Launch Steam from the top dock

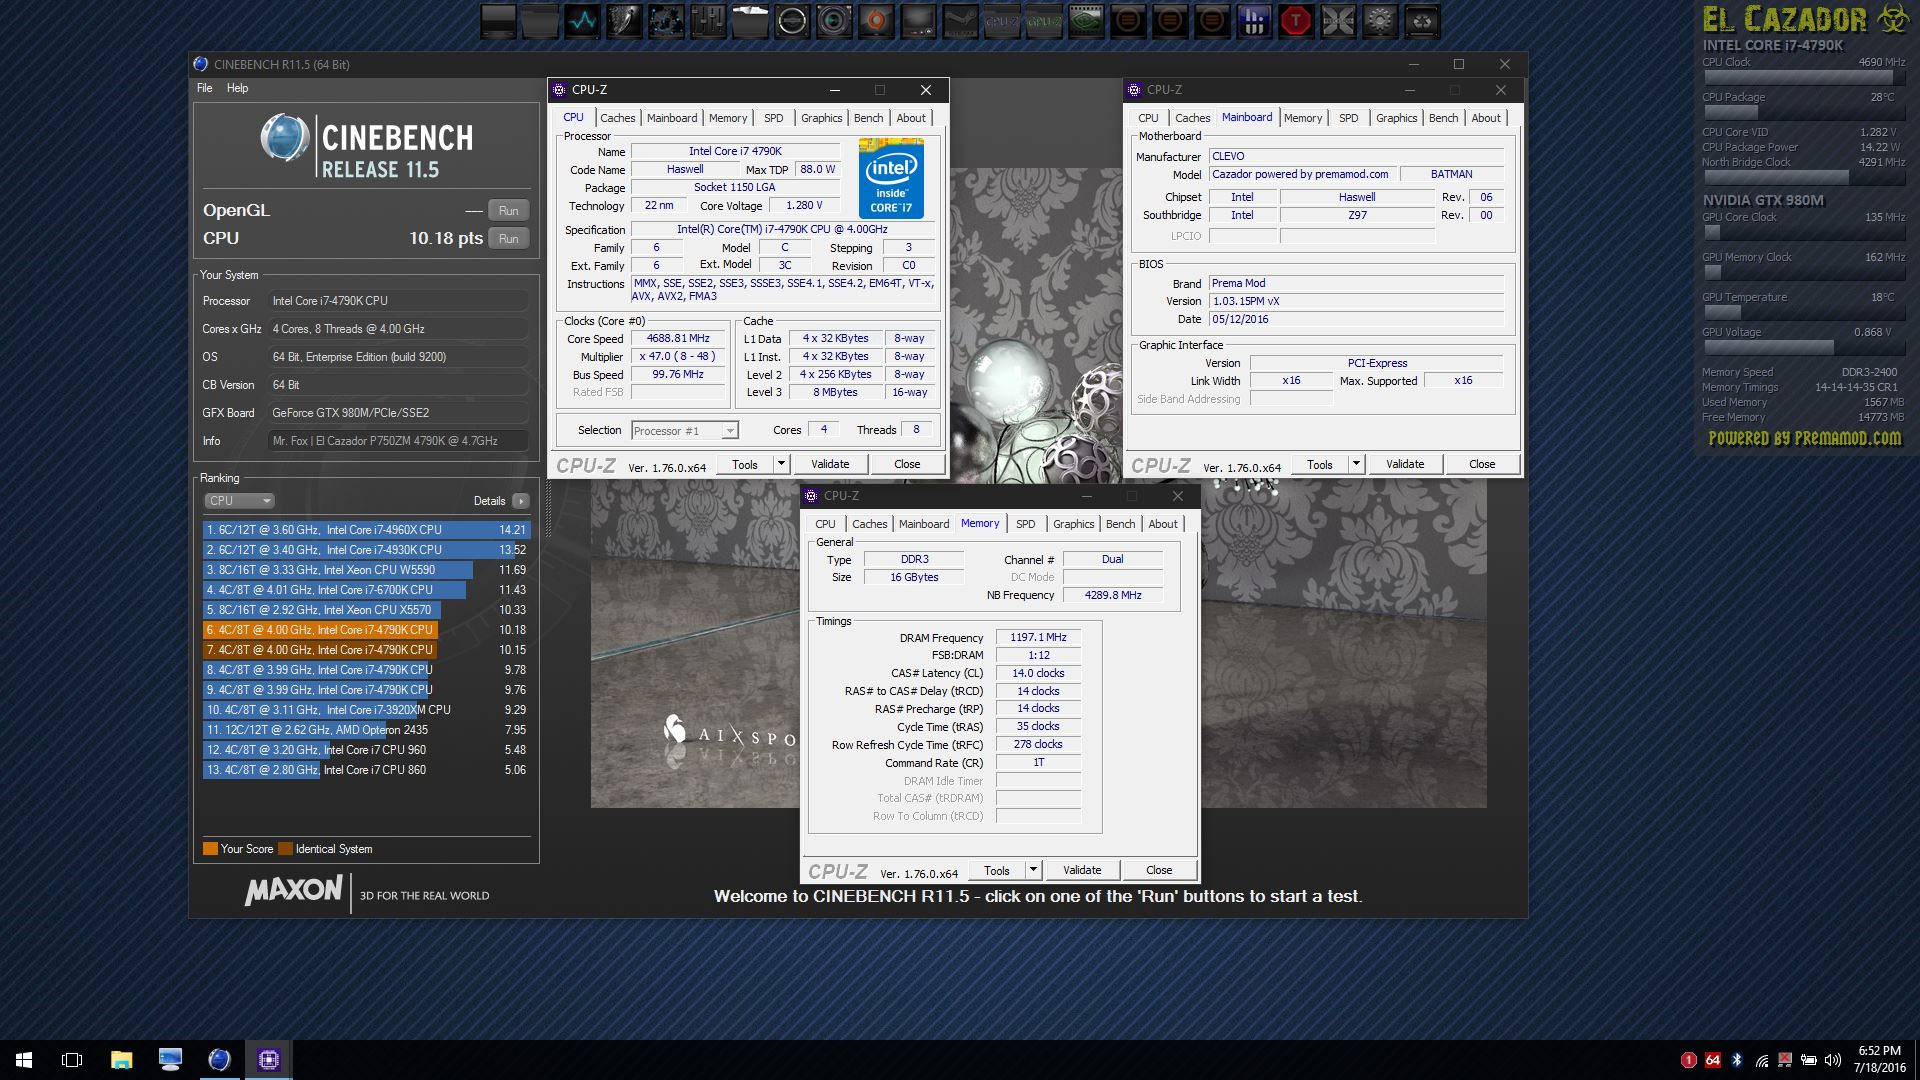[960, 20]
